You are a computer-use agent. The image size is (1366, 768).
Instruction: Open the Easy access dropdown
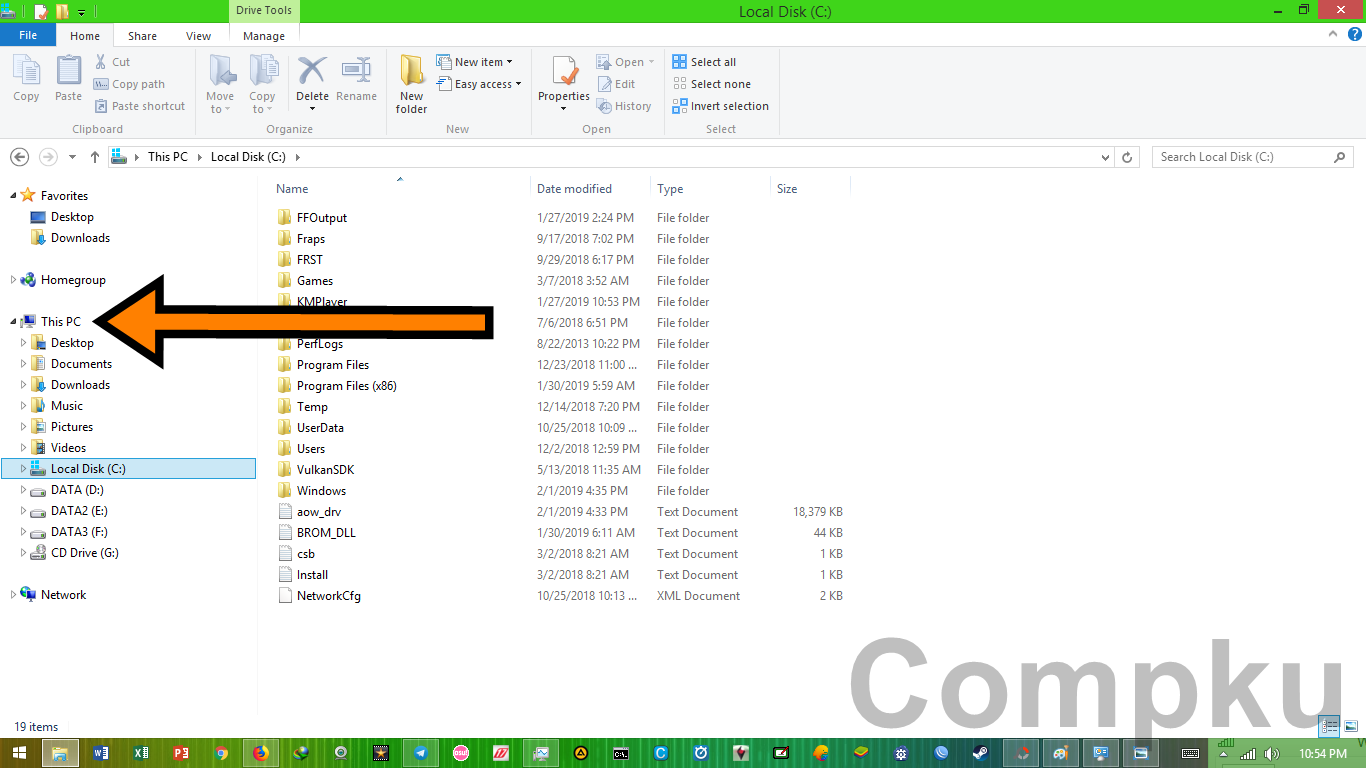(x=480, y=84)
